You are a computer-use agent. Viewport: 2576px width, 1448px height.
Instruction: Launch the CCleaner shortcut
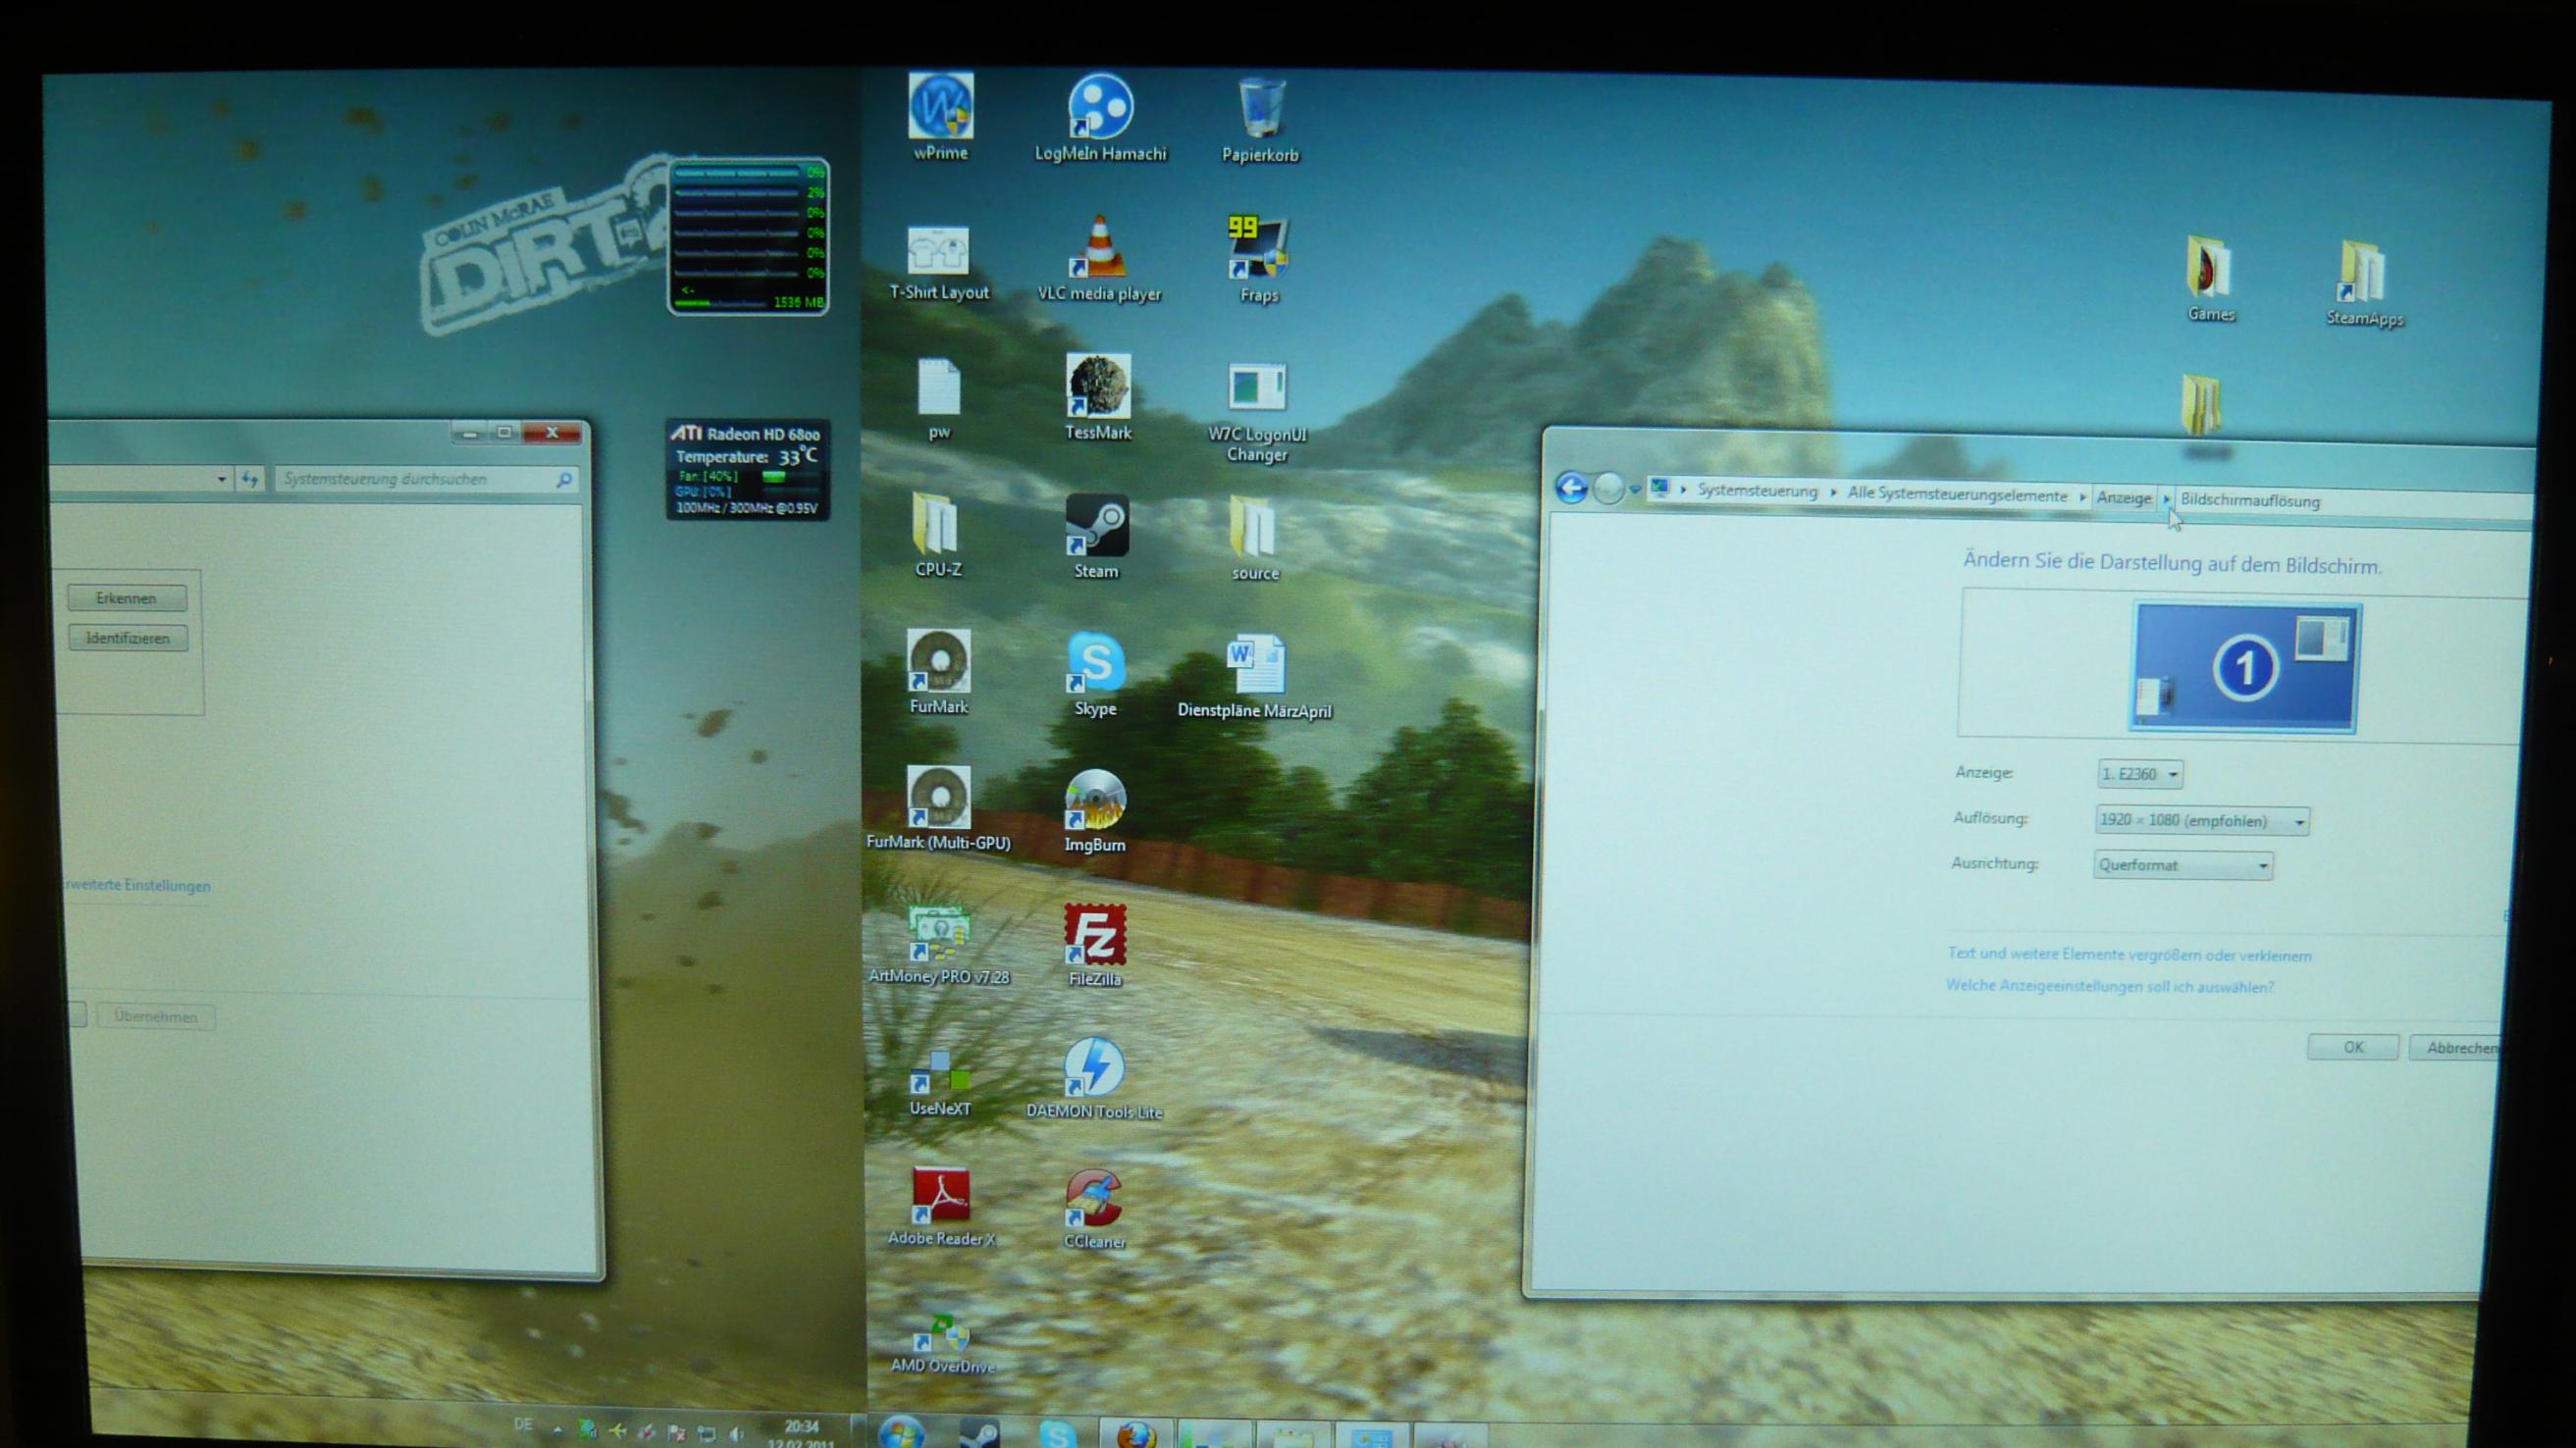coord(1094,1198)
